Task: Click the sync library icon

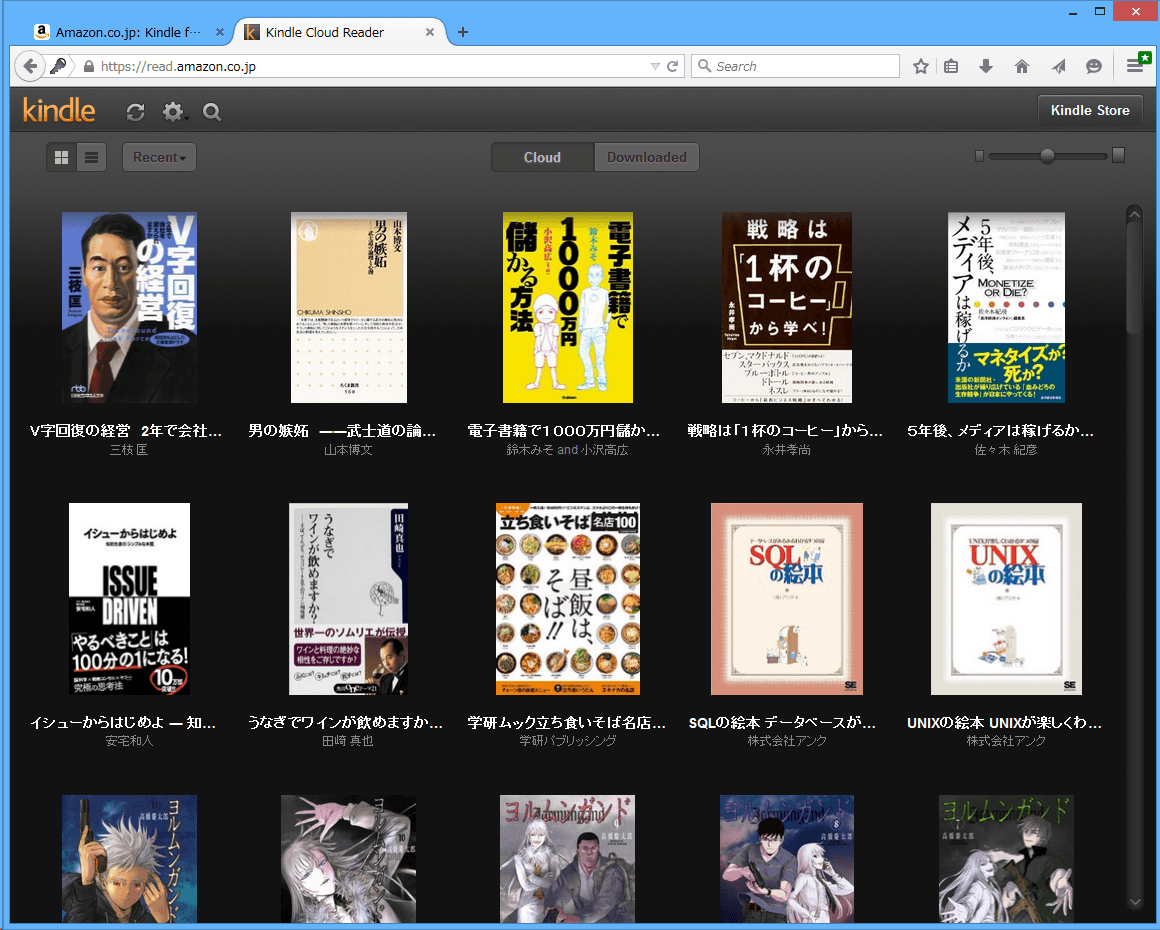Action: pos(135,112)
